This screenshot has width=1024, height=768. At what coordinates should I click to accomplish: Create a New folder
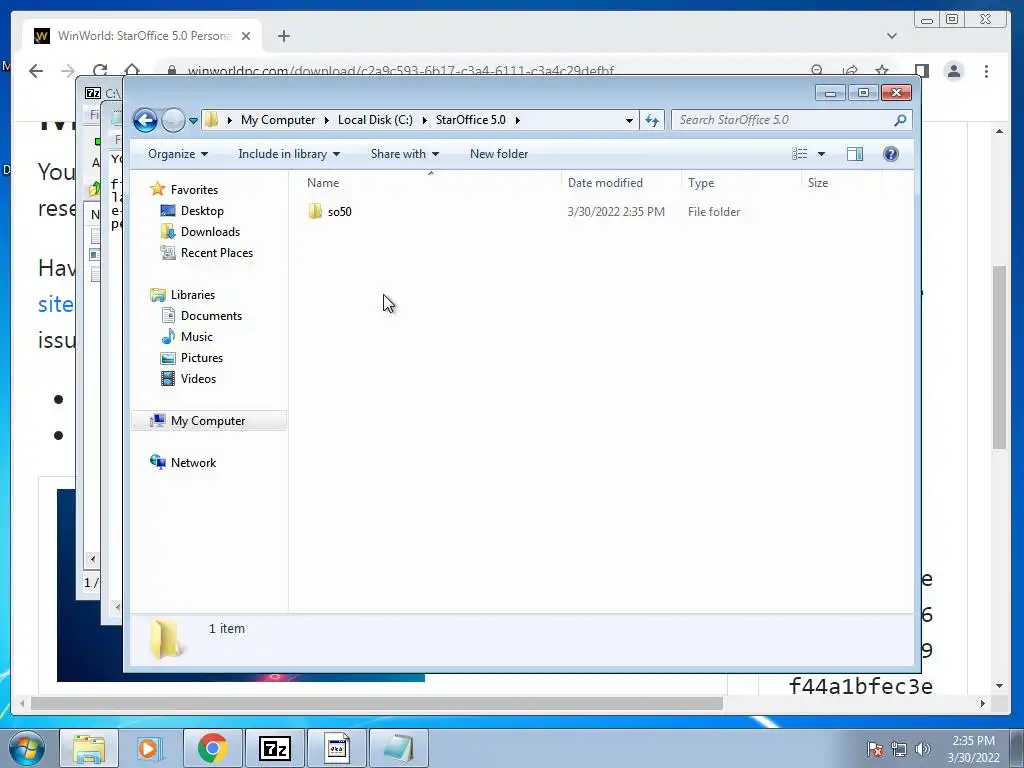tap(499, 154)
